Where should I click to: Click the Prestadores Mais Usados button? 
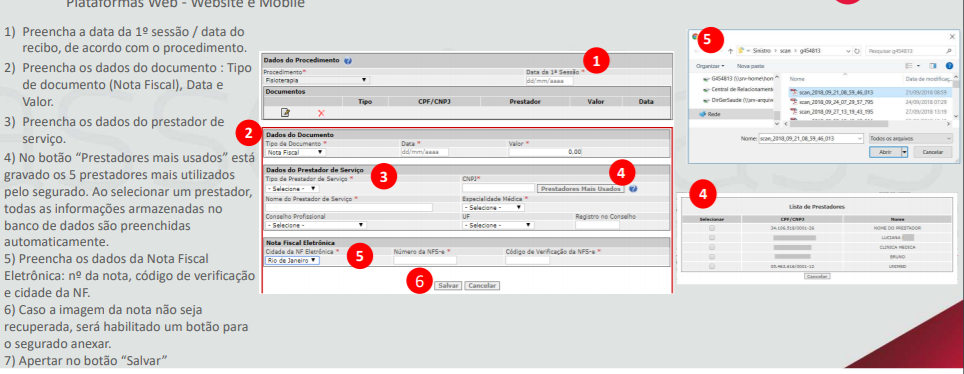581,189
